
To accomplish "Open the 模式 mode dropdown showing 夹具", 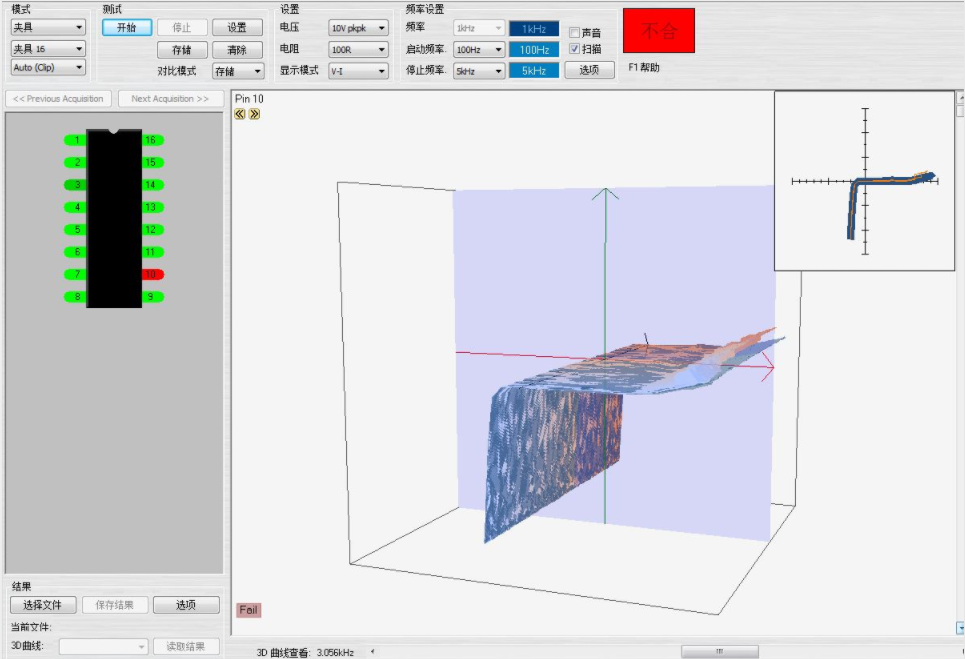I will point(48,28).
